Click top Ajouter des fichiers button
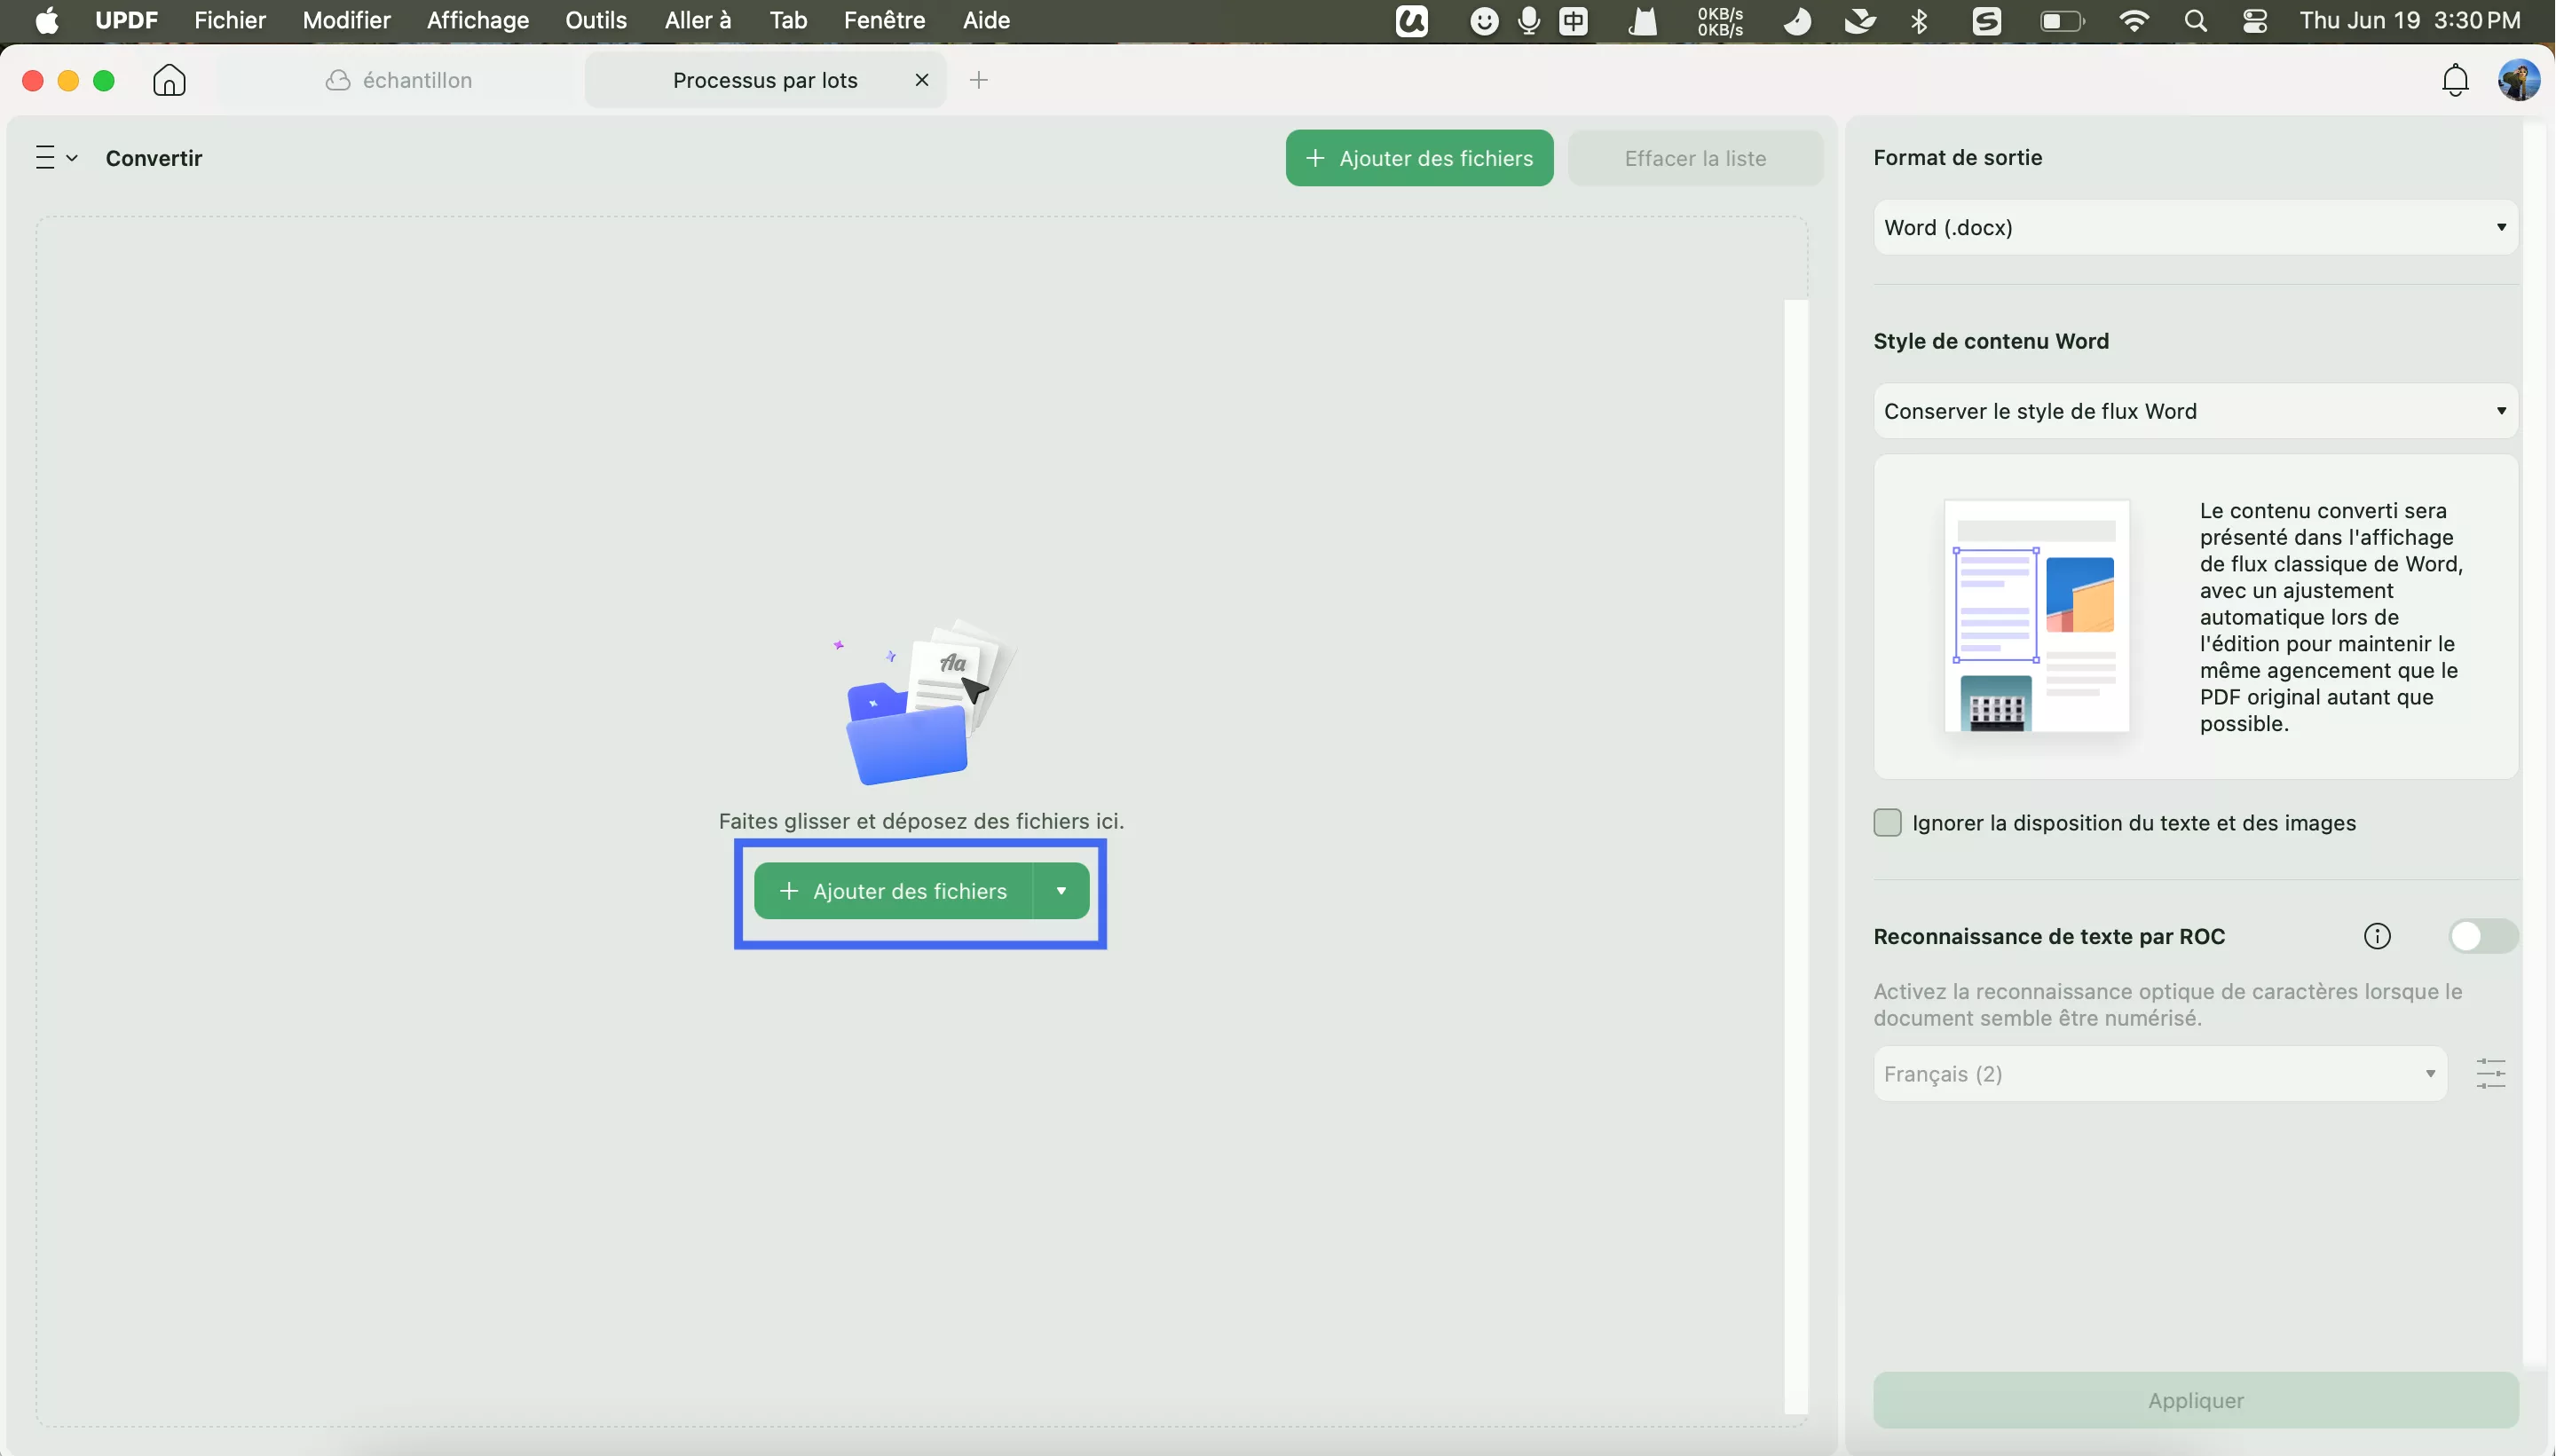The width and height of the screenshot is (2556, 1456). 1419,158
